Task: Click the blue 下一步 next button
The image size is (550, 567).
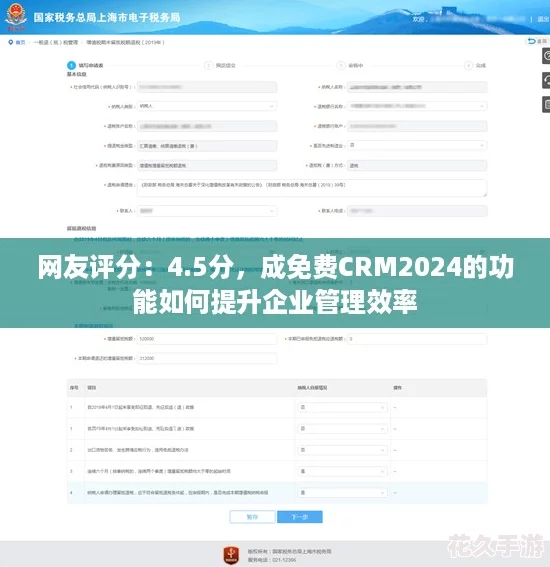Action: click(300, 517)
